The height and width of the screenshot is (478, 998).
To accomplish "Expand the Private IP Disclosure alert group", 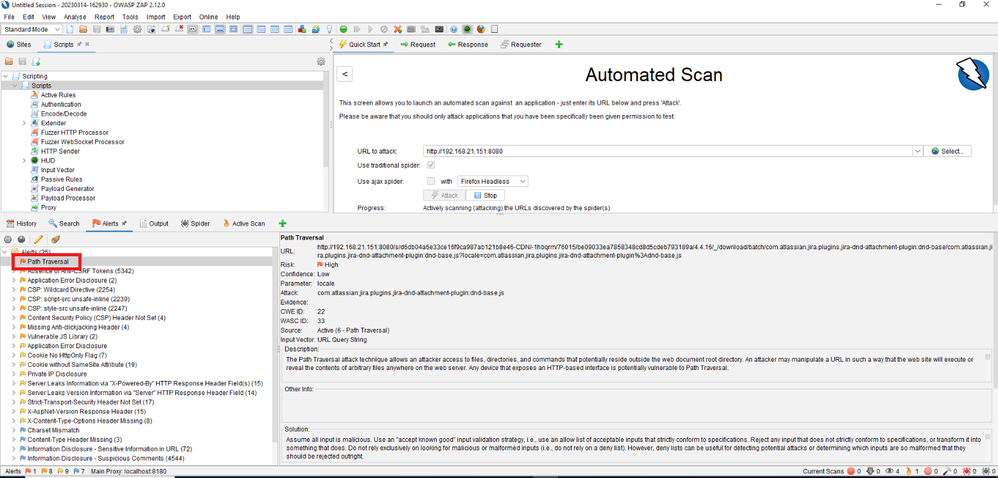I will pyautogui.click(x=13, y=374).
